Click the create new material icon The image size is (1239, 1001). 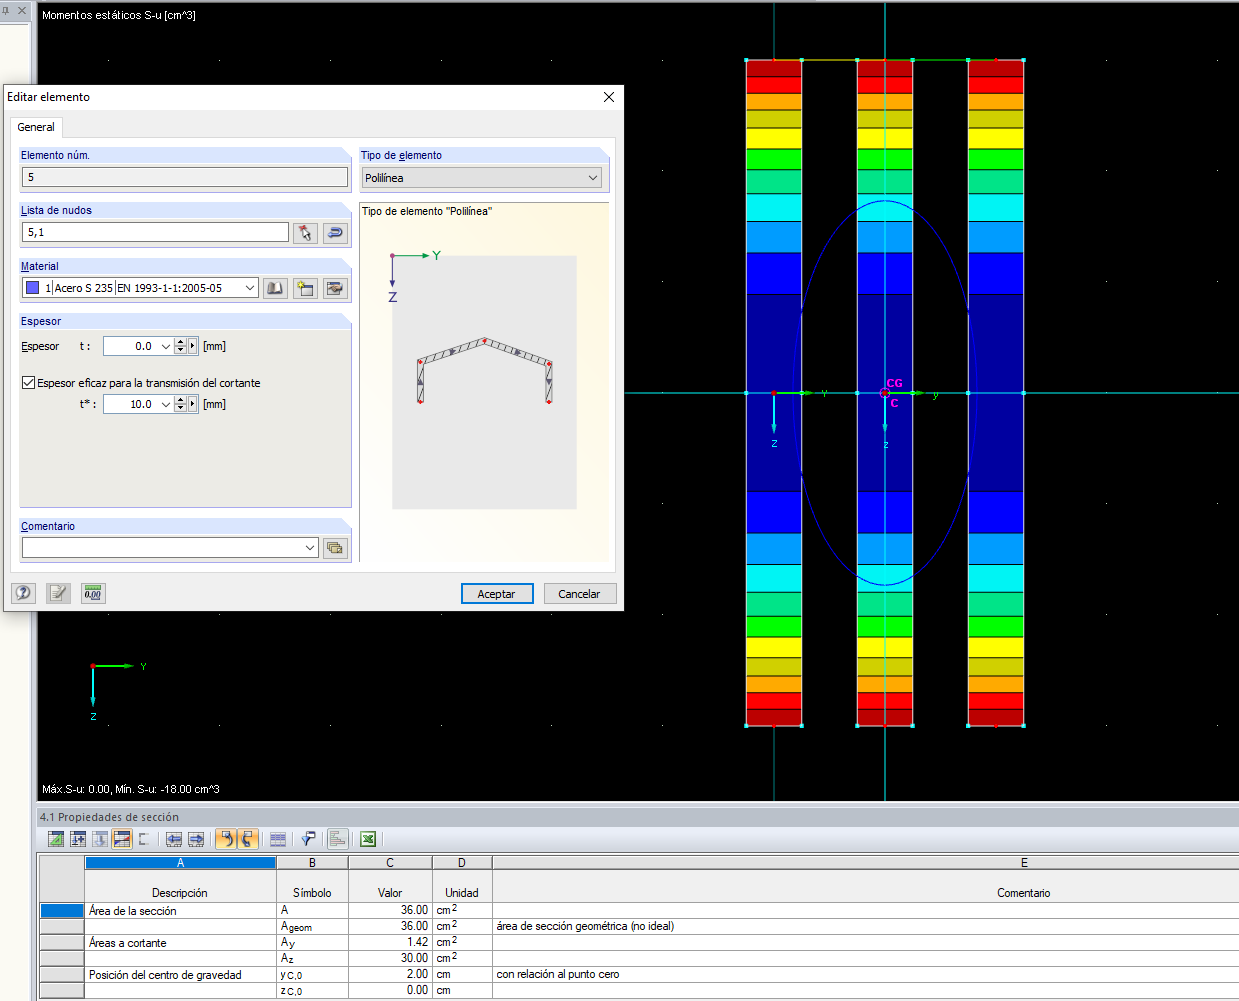(305, 289)
